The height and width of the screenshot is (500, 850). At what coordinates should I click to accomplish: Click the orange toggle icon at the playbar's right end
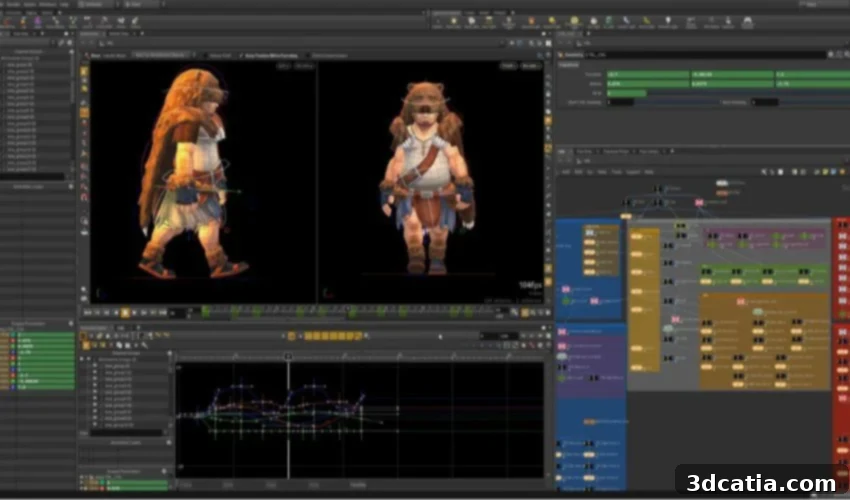[525, 312]
